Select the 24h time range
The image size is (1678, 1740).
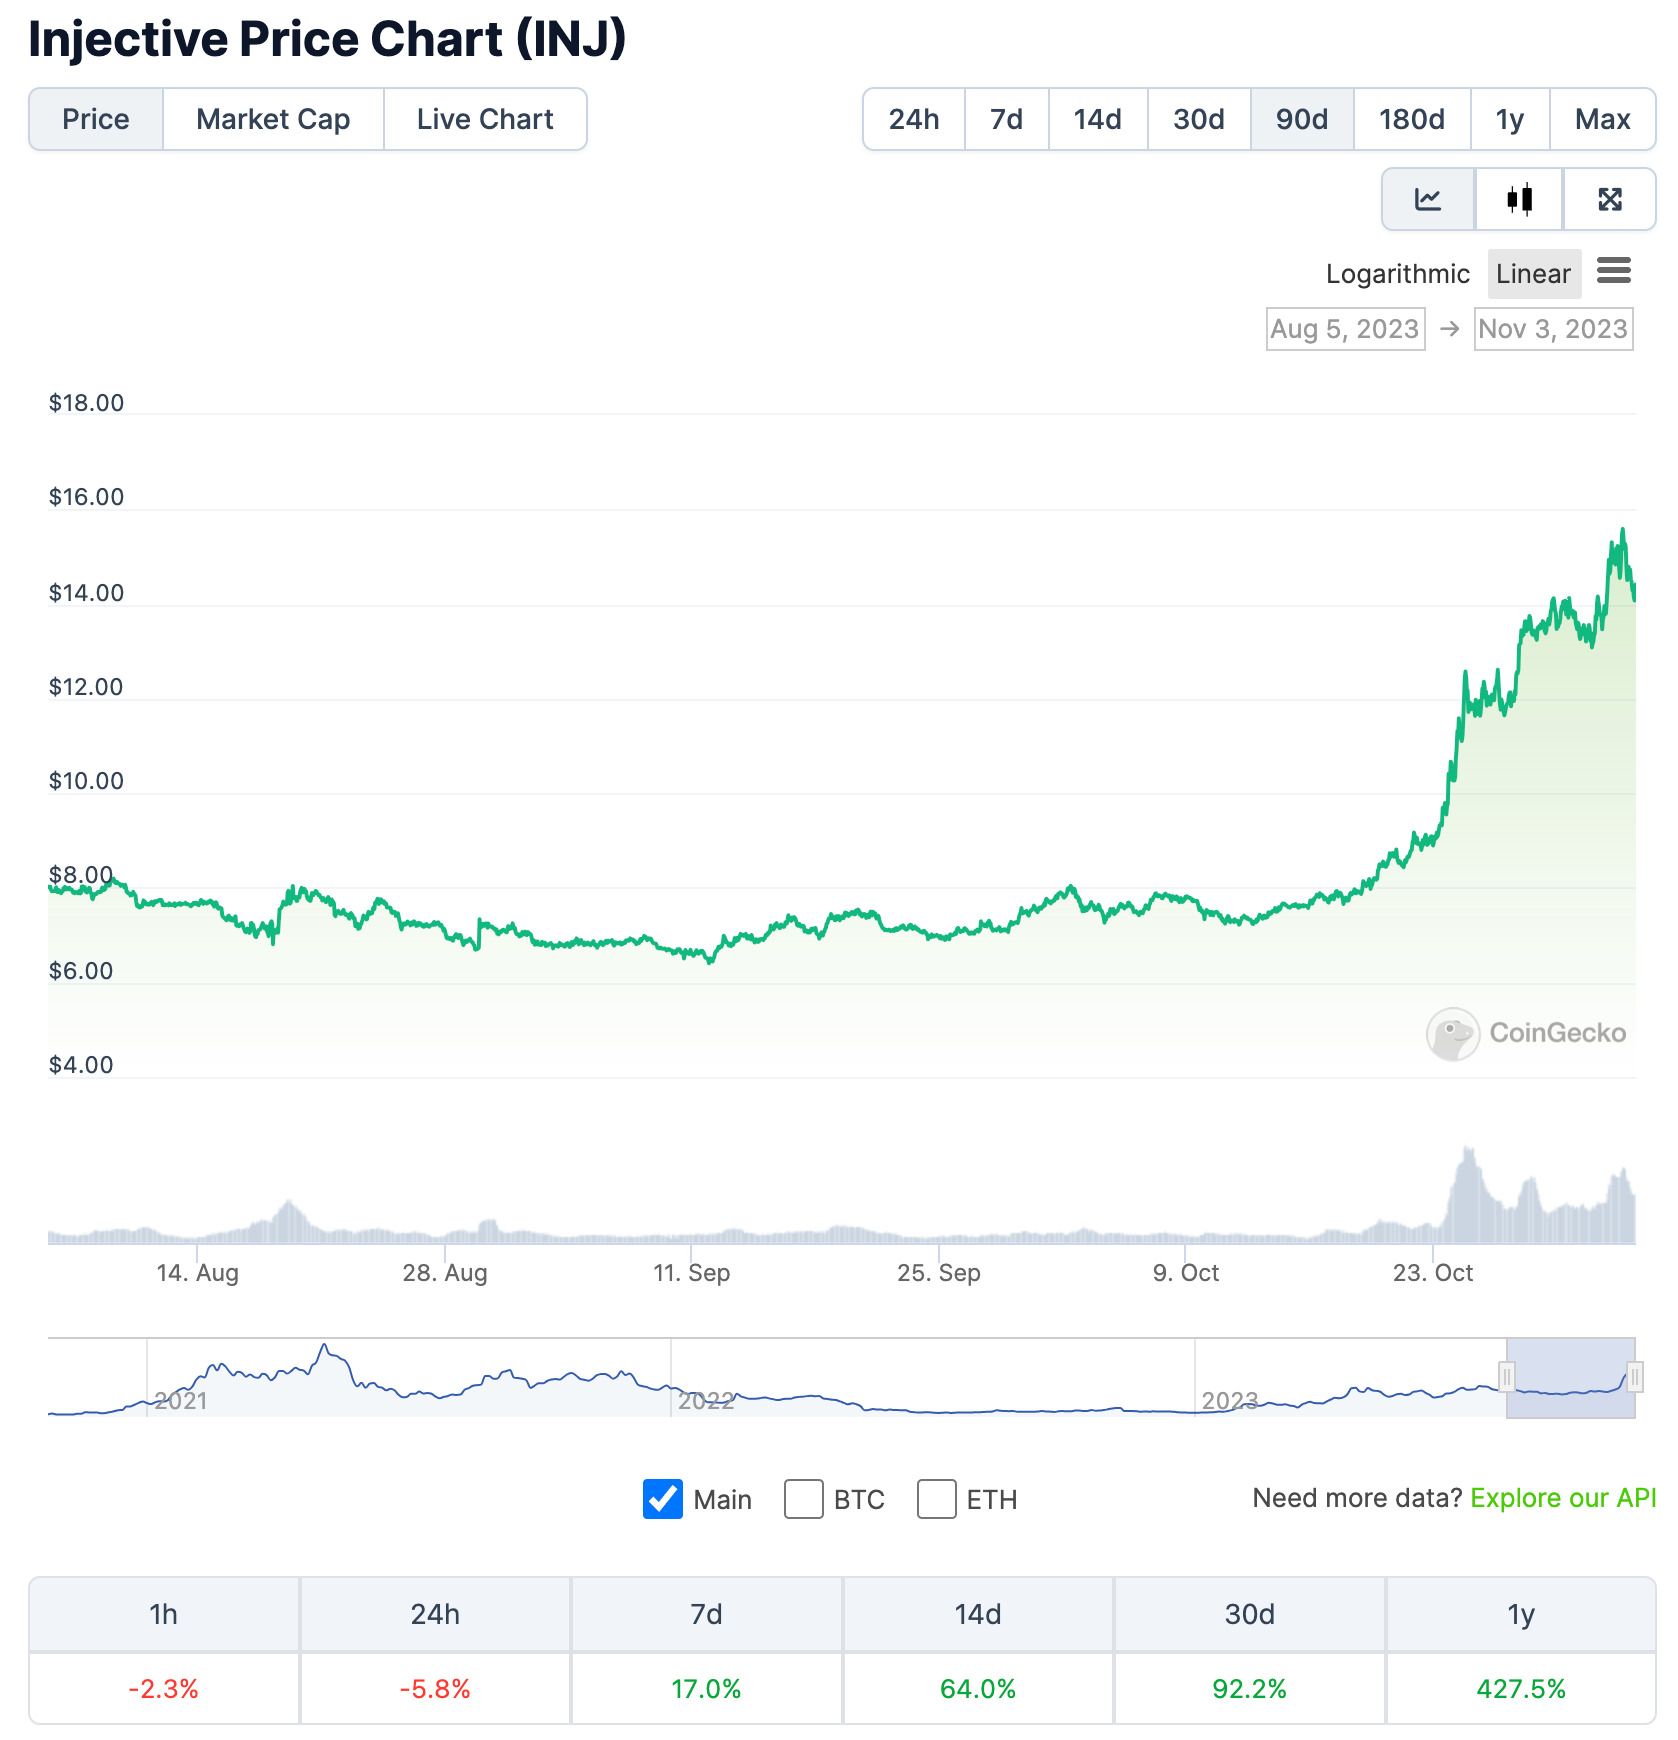tap(914, 120)
